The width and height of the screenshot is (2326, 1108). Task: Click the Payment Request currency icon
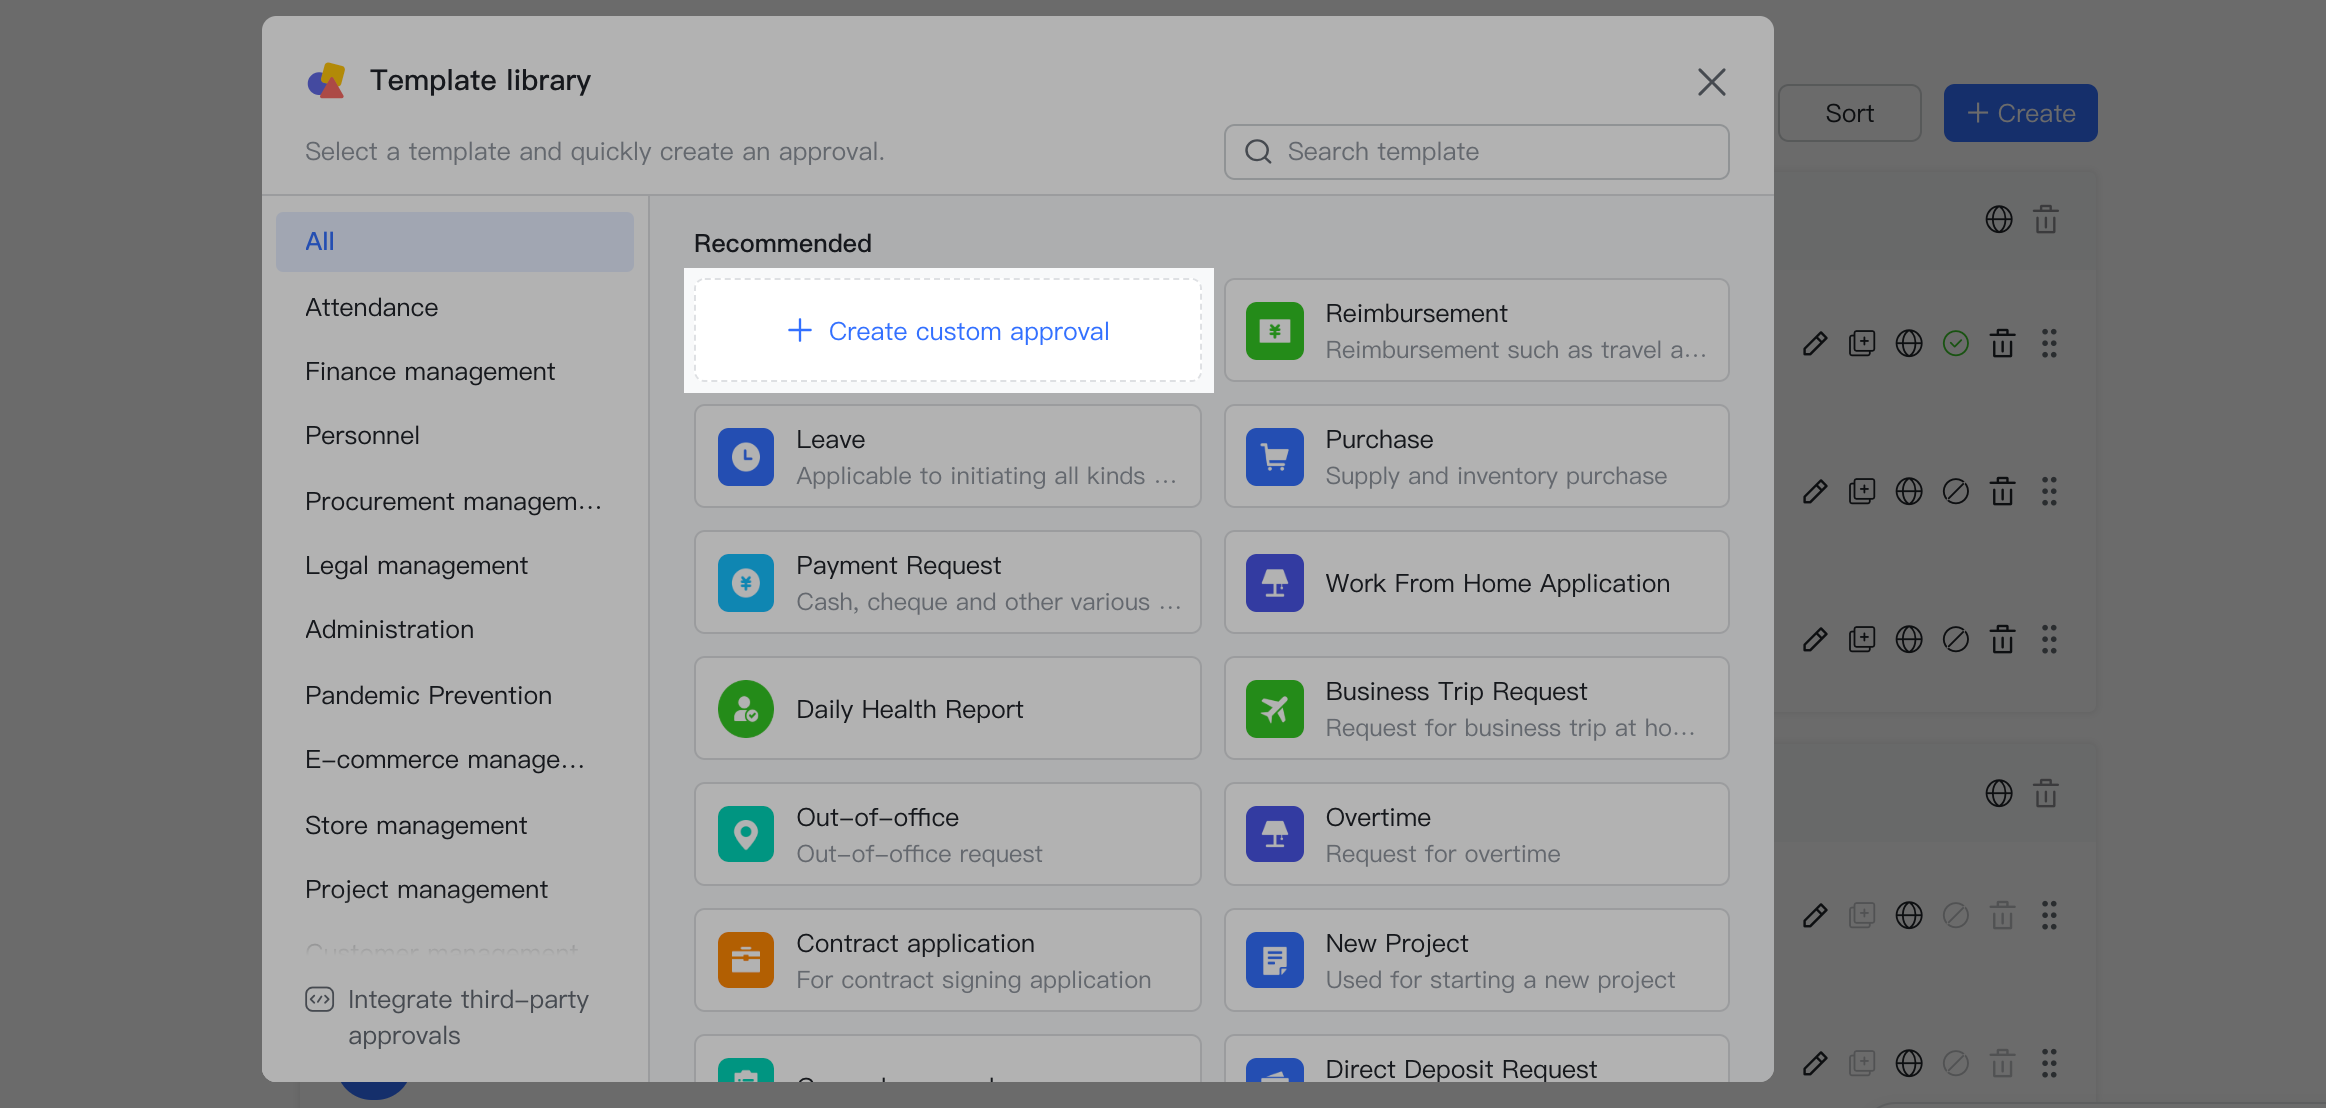[x=745, y=582]
